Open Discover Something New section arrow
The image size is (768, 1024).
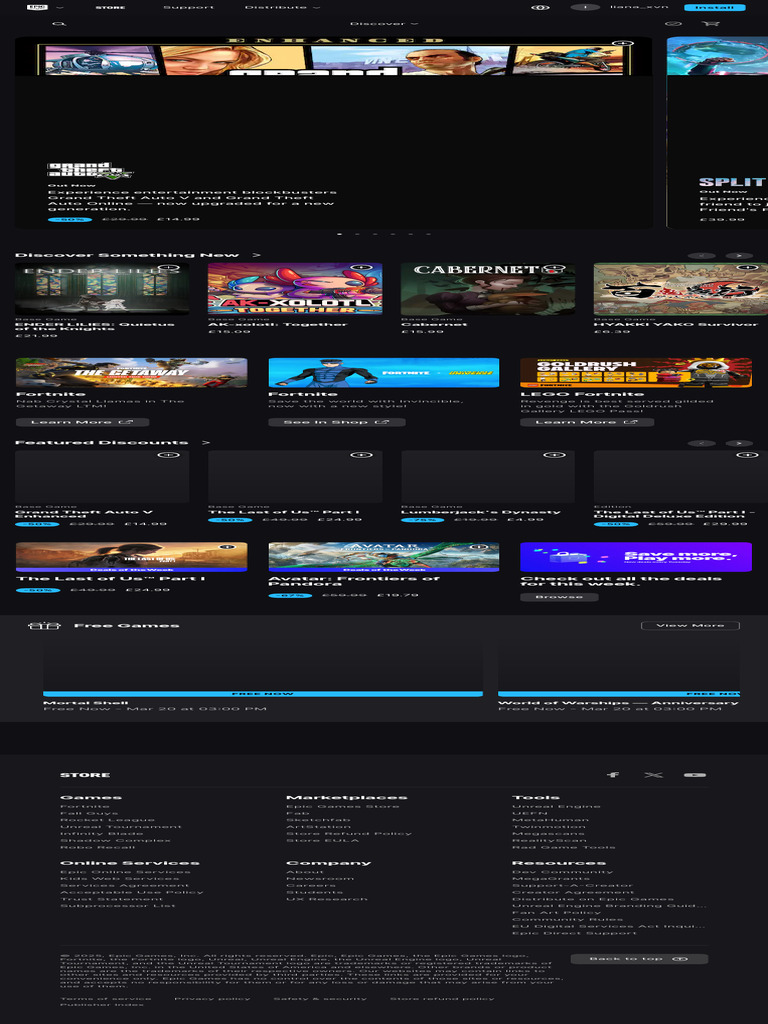[257, 255]
